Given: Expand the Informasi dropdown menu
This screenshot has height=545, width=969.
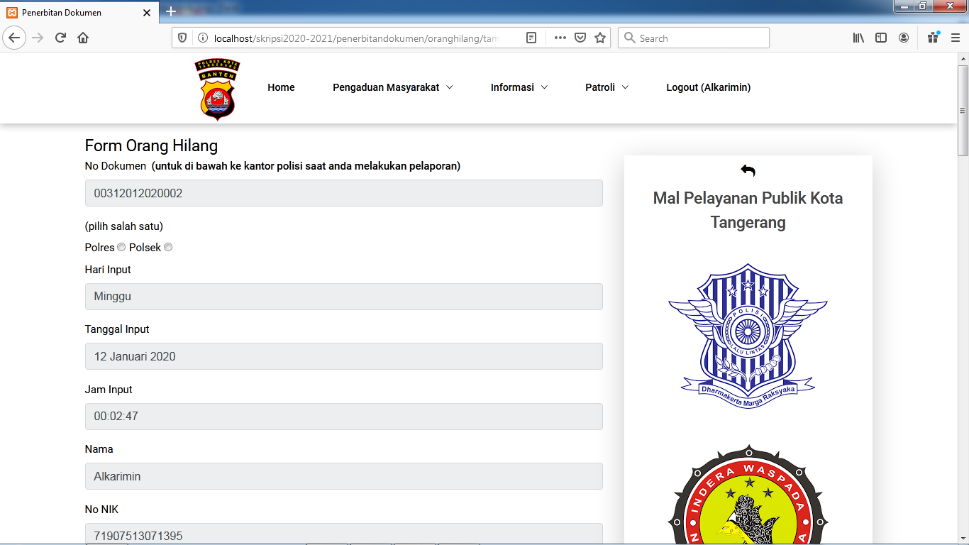Looking at the screenshot, I should click(x=519, y=87).
